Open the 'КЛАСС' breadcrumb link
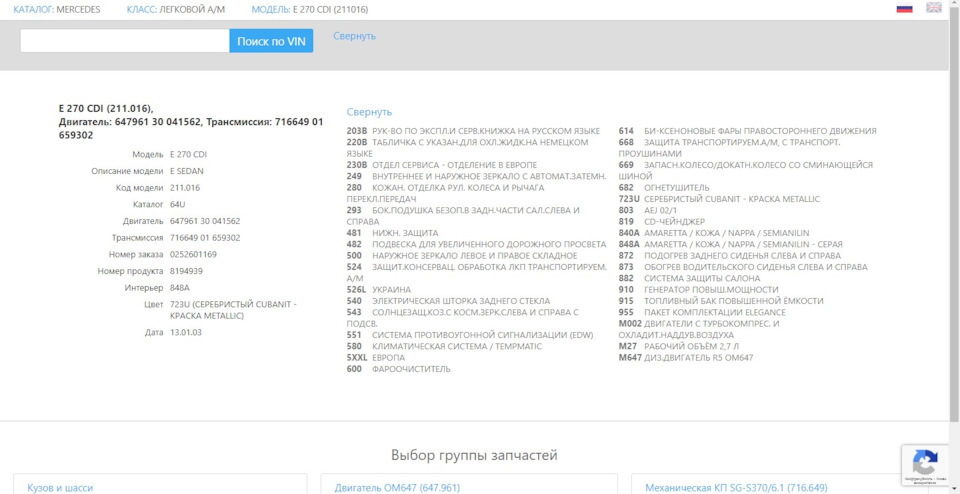 141,10
